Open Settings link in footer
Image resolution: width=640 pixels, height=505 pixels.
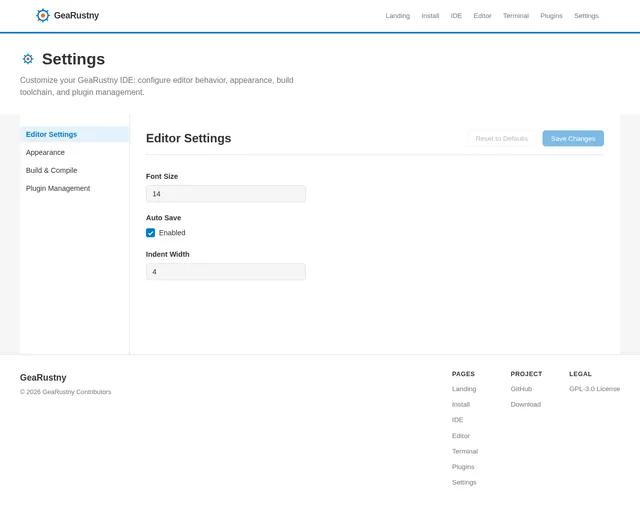464,483
